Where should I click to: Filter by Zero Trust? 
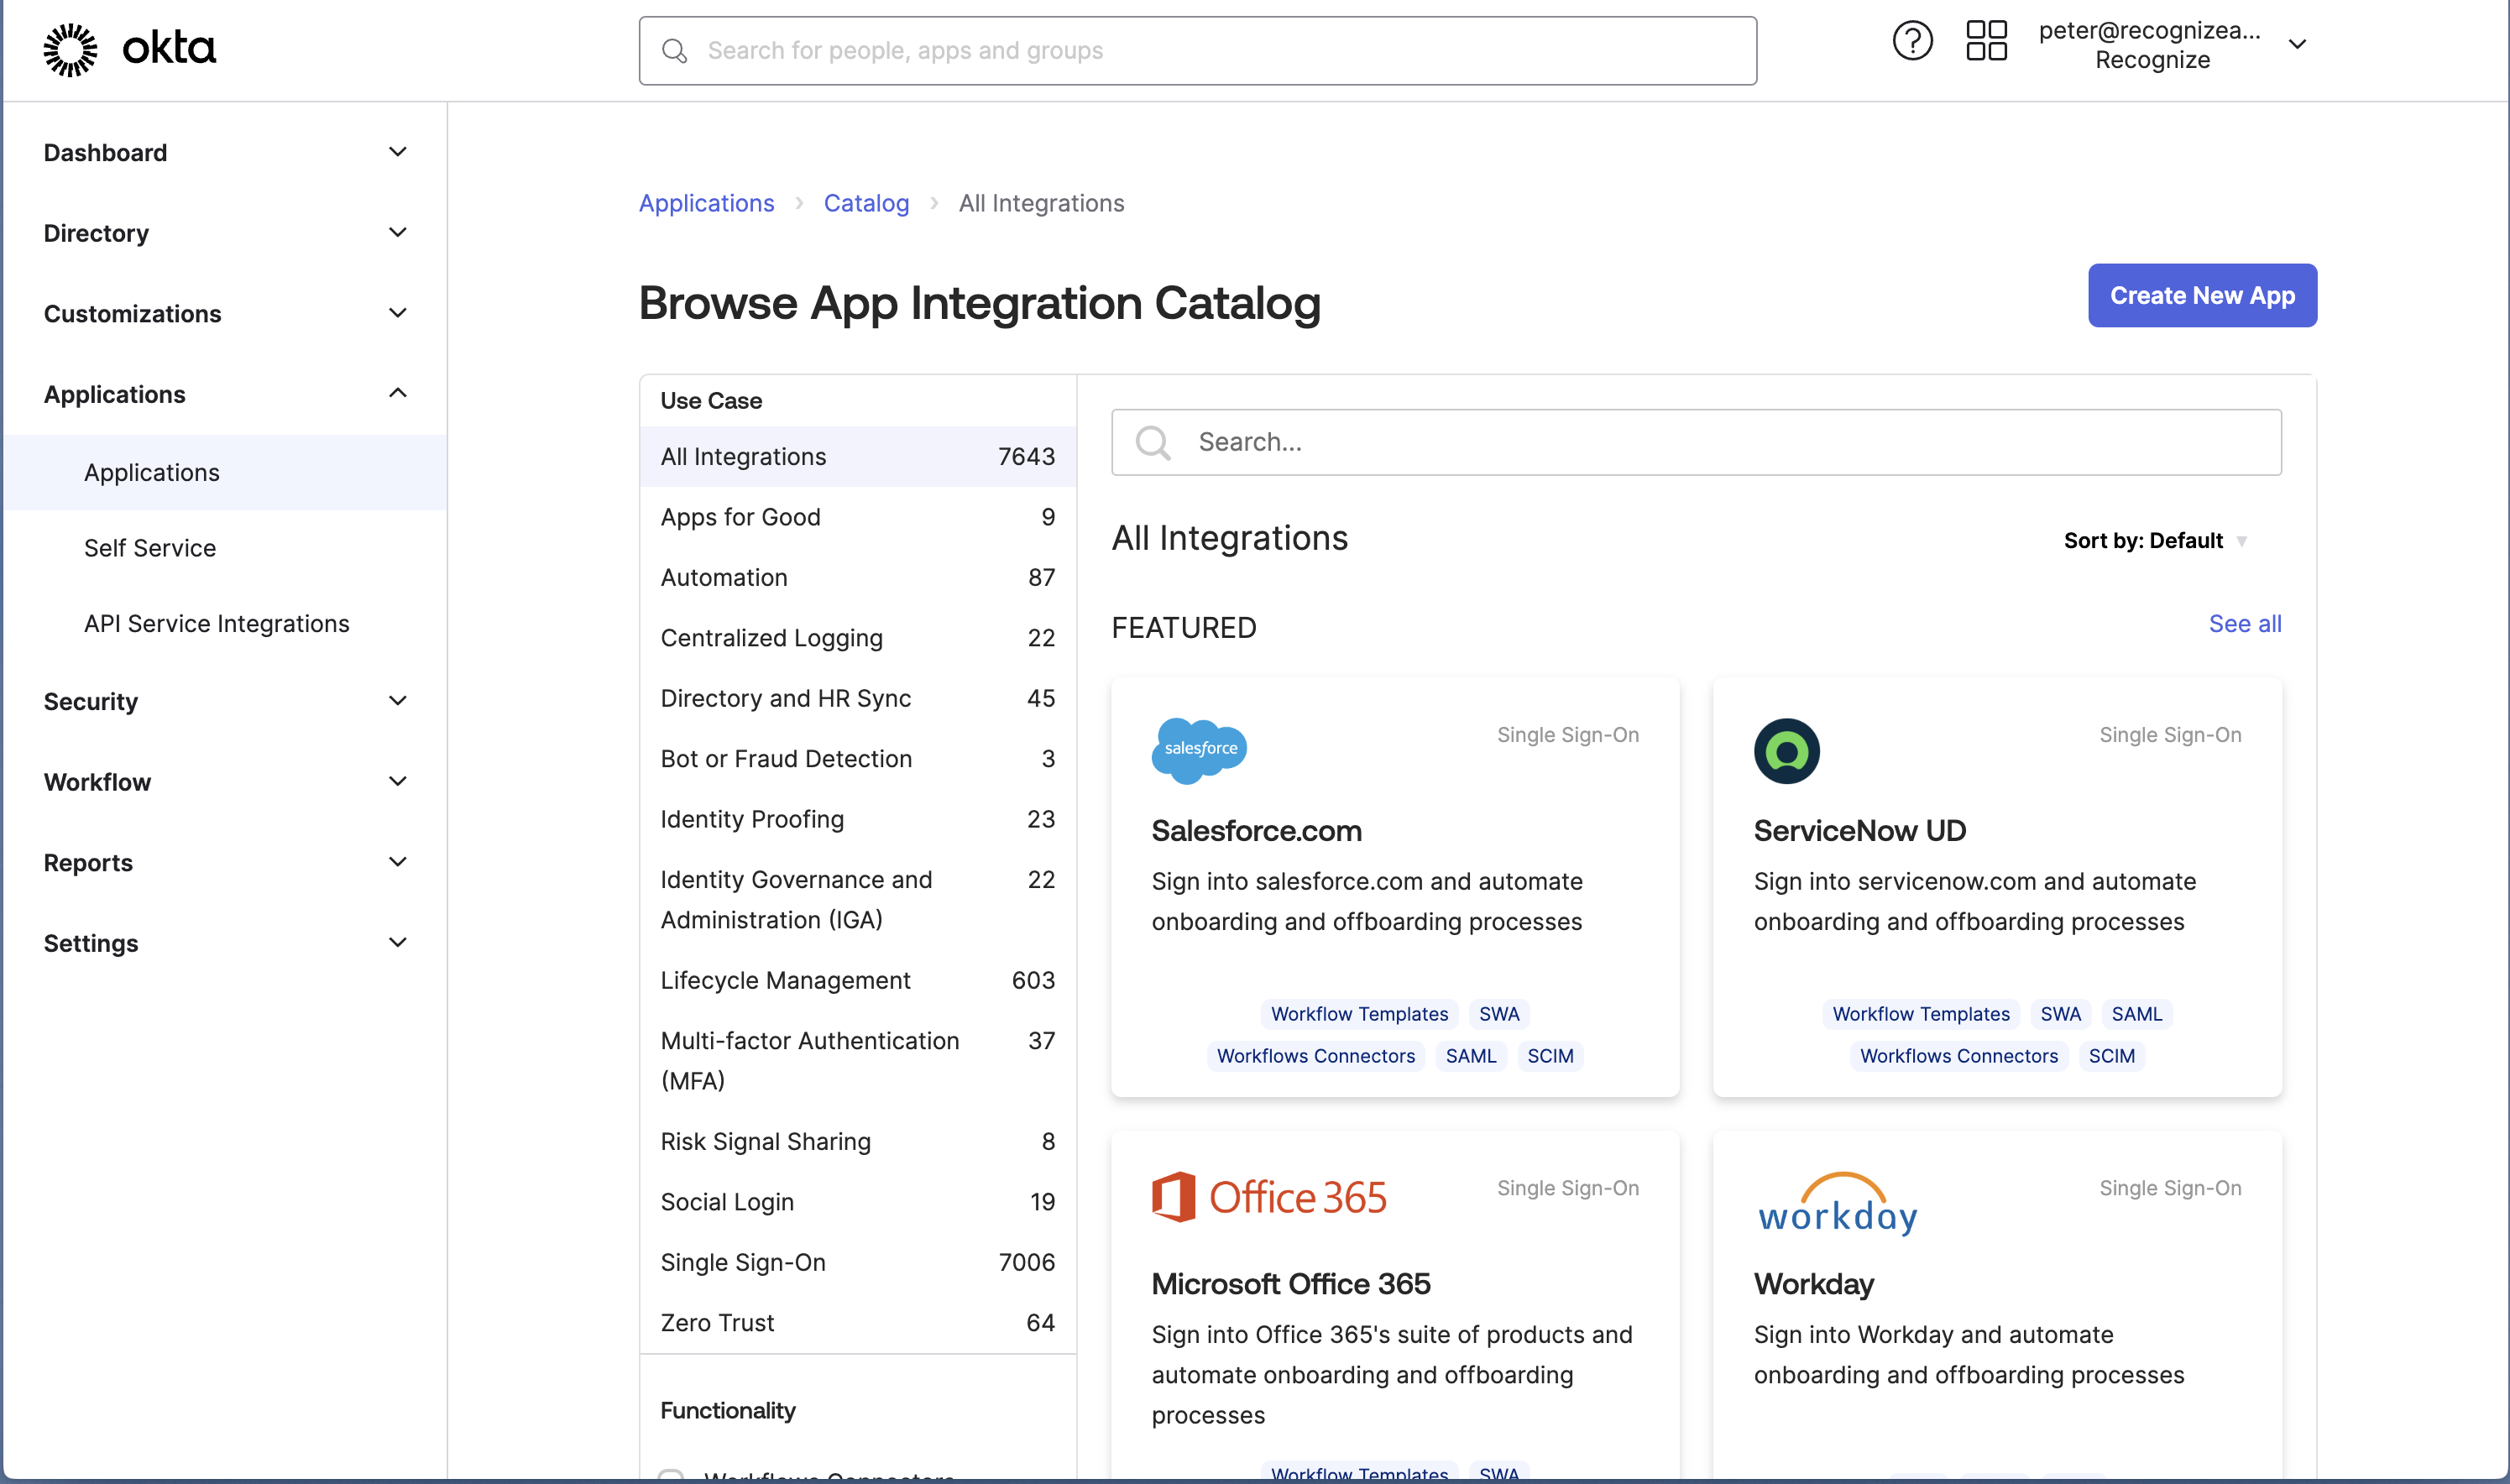click(x=857, y=1323)
